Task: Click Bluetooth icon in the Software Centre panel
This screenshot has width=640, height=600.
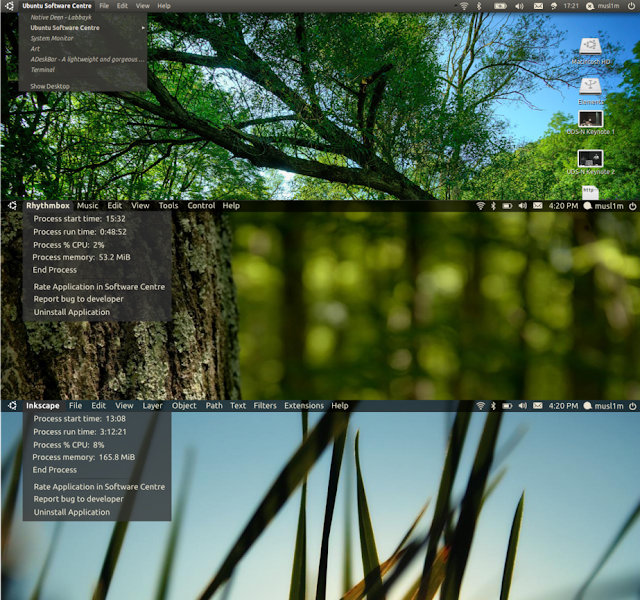Action: coord(480,6)
